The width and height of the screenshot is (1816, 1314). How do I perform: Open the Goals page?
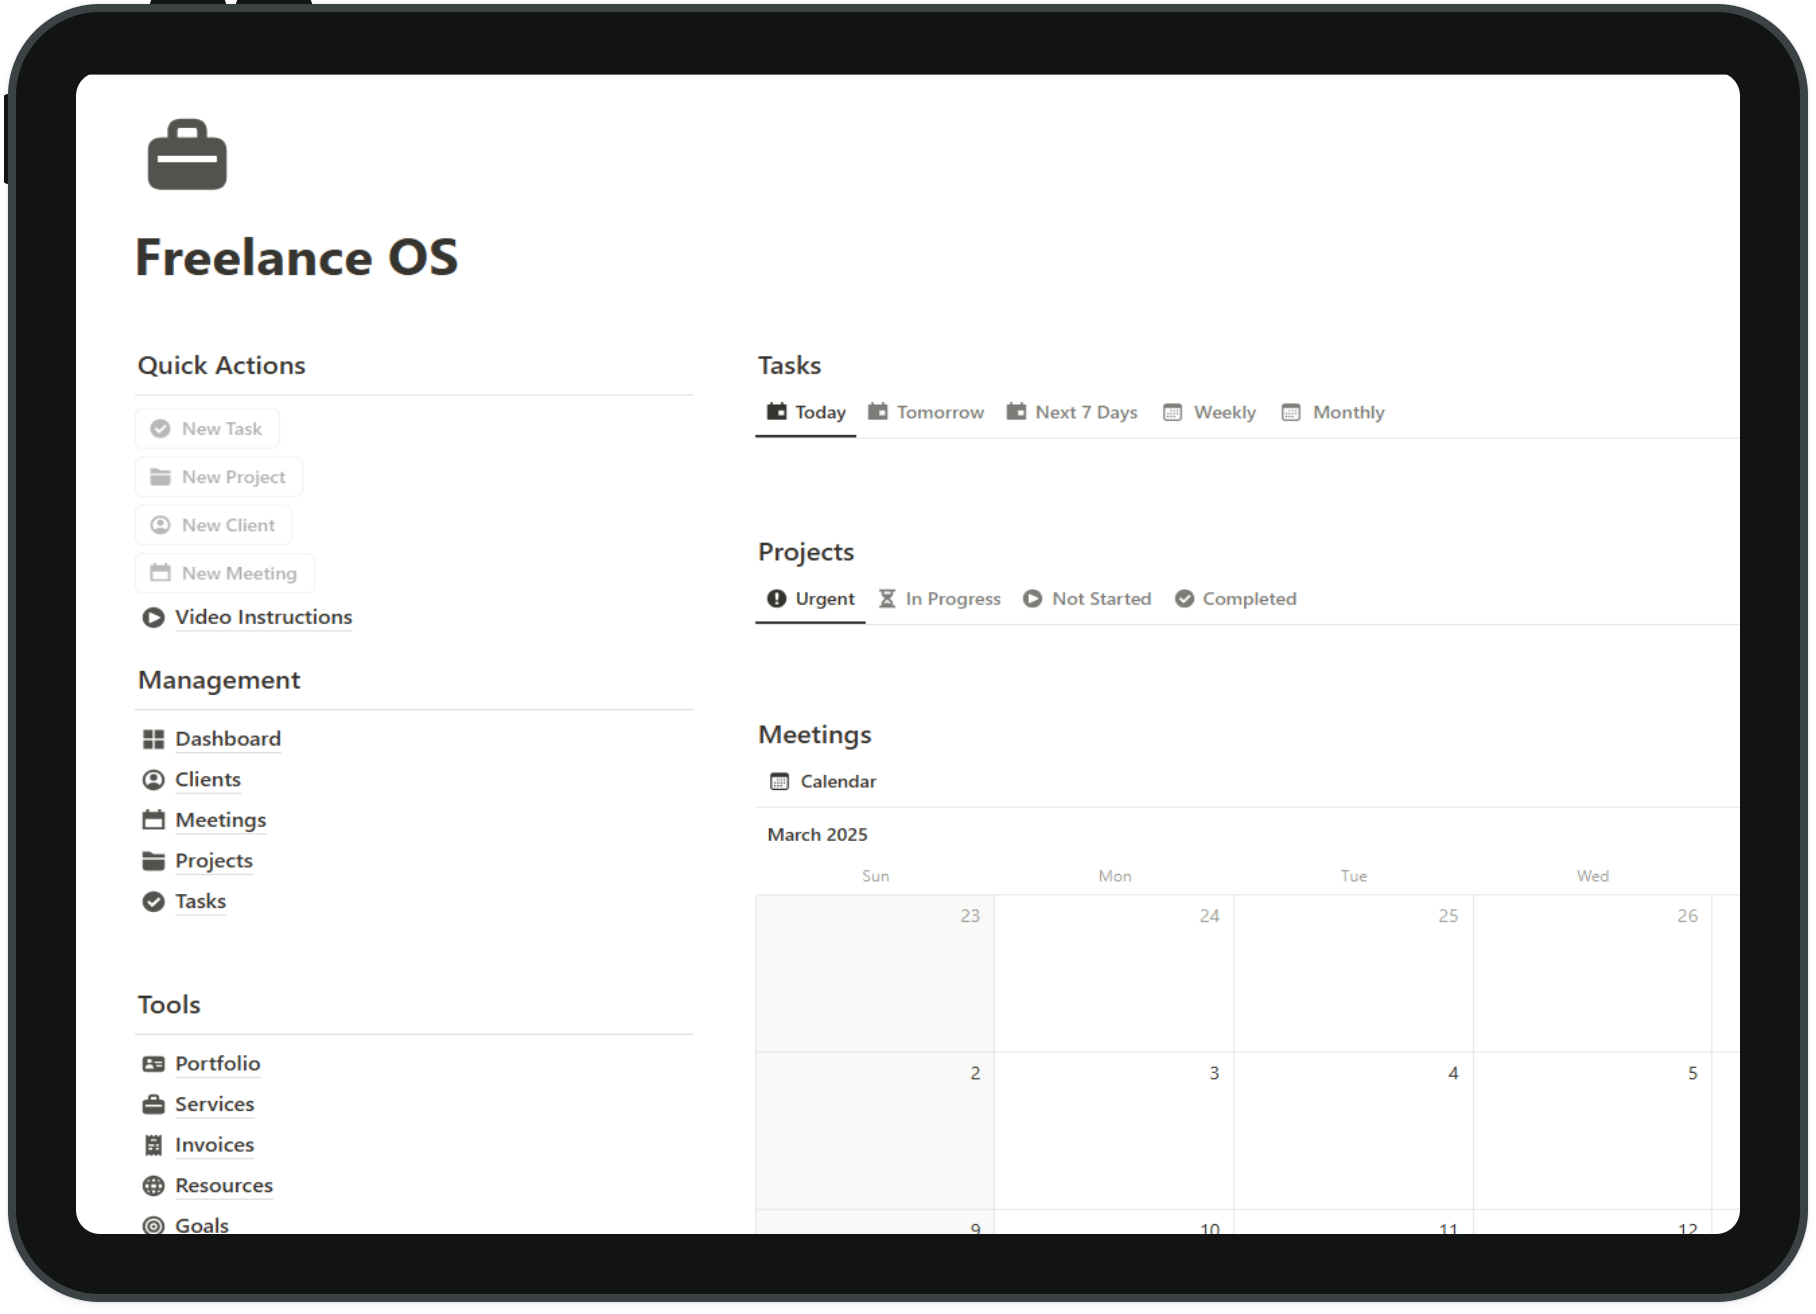point(202,1225)
